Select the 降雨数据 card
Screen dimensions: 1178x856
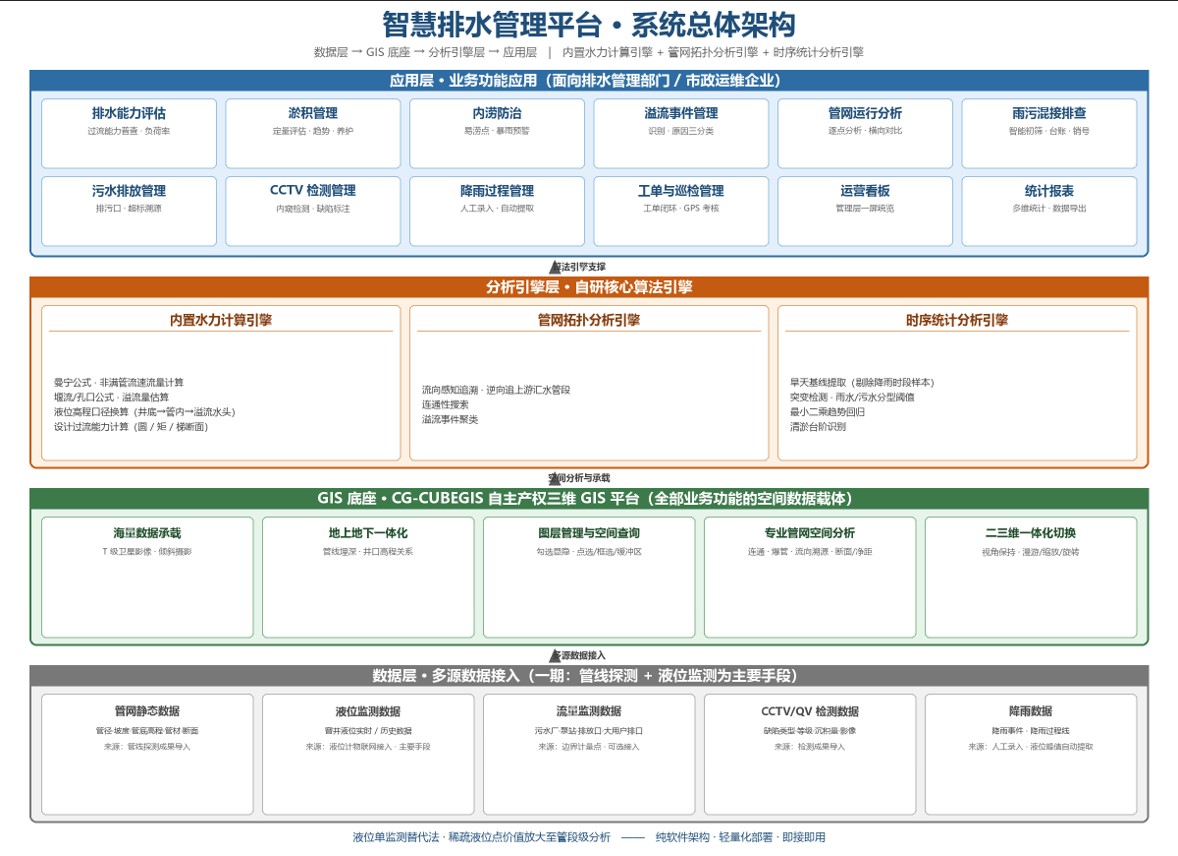1031,755
